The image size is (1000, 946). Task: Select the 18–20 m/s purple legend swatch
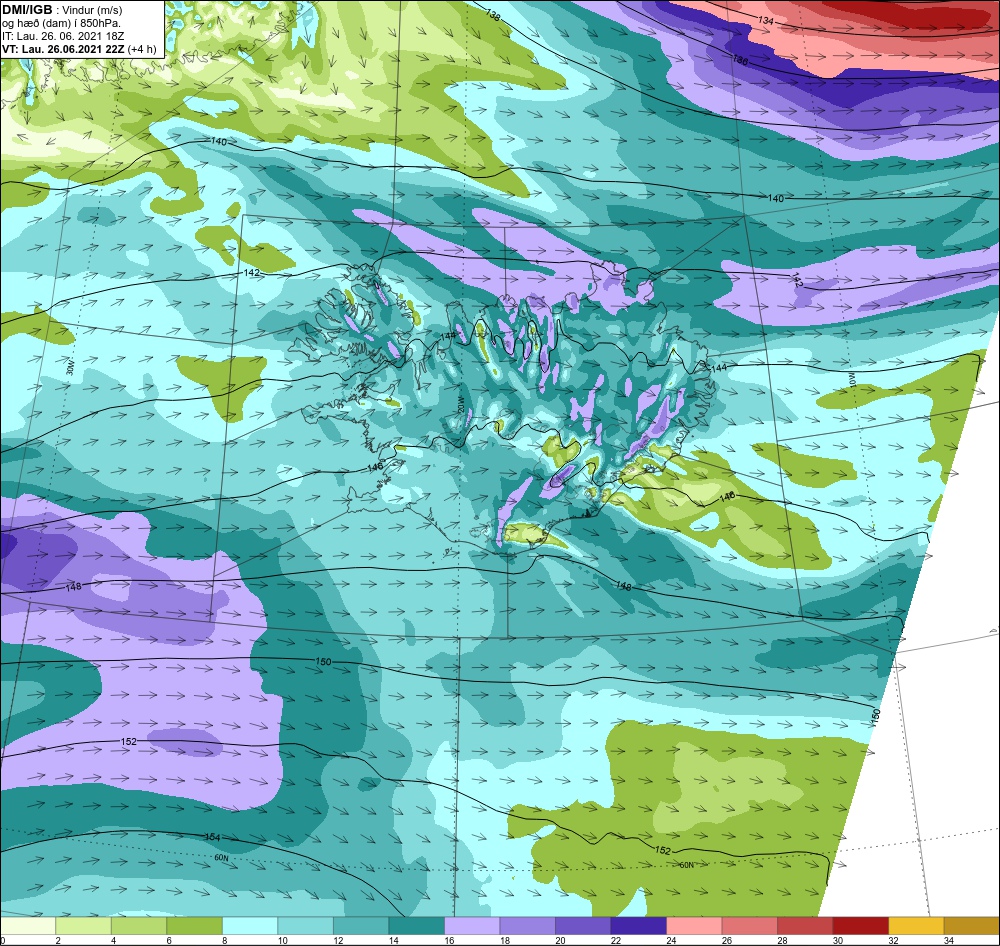pos(527,926)
